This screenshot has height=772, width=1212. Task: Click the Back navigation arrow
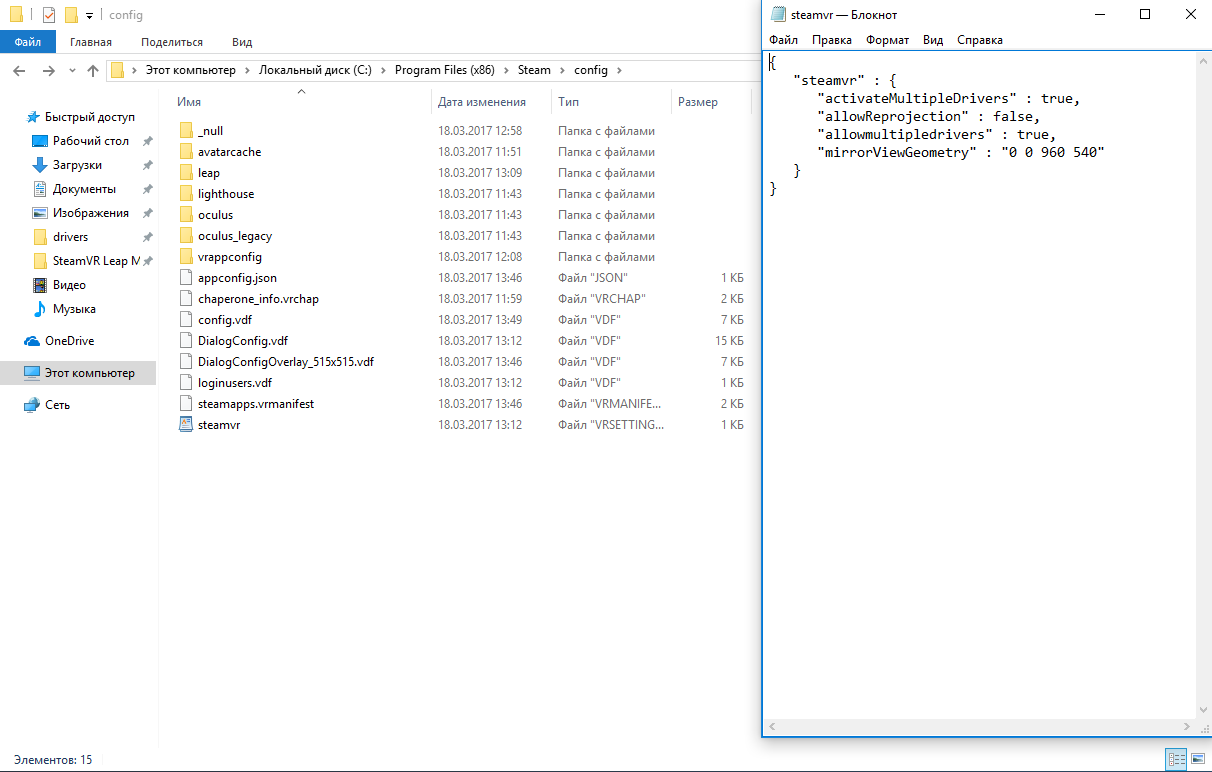[x=19, y=71]
